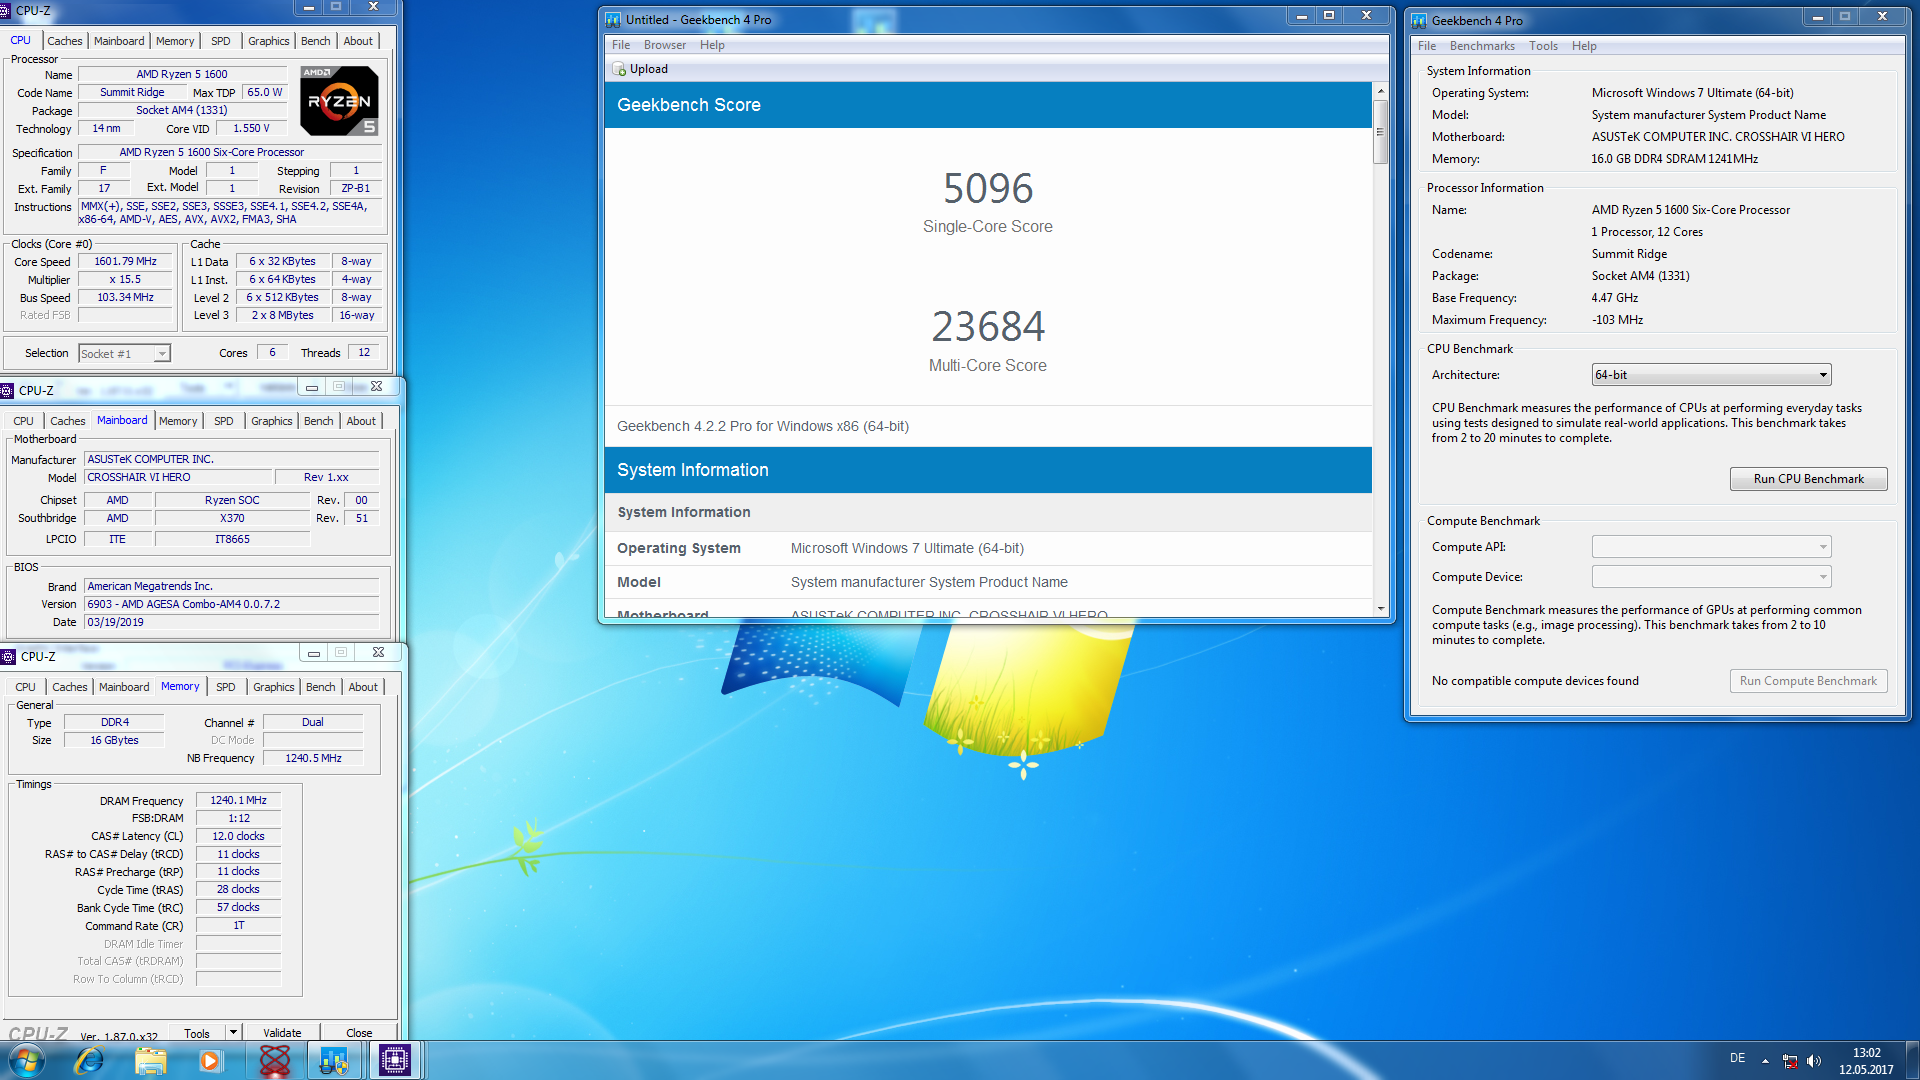Viewport: 1920px width, 1080px height.
Task: Click the Geekbench results scrollbar thumb
Action: click(x=1381, y=131)
